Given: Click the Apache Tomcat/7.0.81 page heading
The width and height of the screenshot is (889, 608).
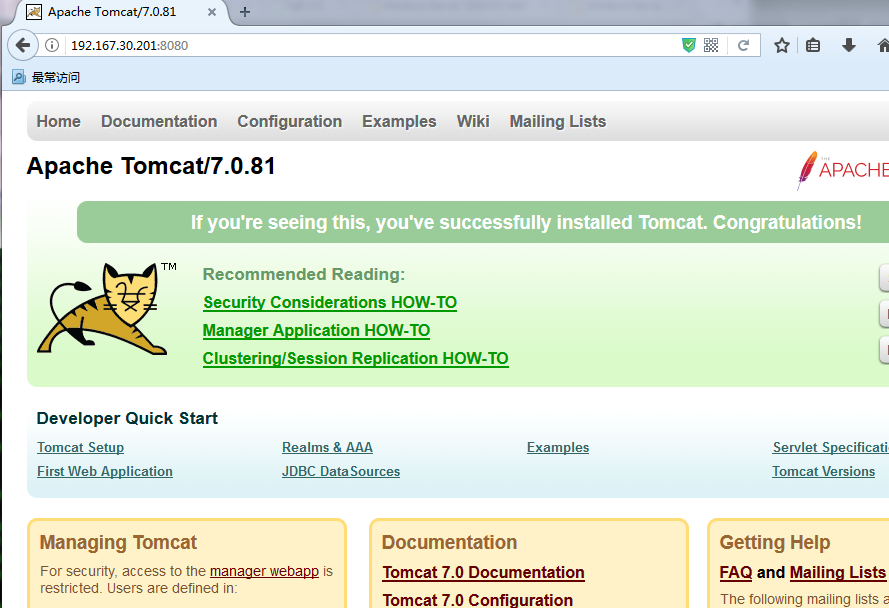Looking at the screenshot, I should pos(151,166).
